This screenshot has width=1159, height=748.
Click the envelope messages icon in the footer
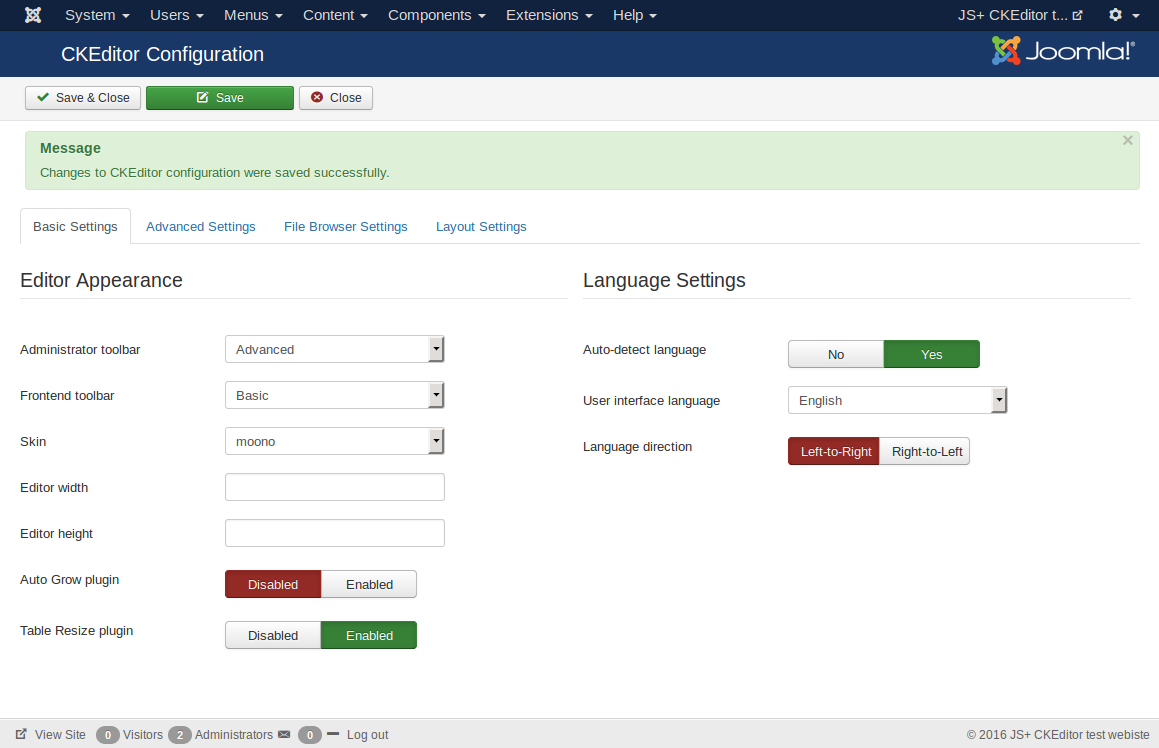click(284, 734)
